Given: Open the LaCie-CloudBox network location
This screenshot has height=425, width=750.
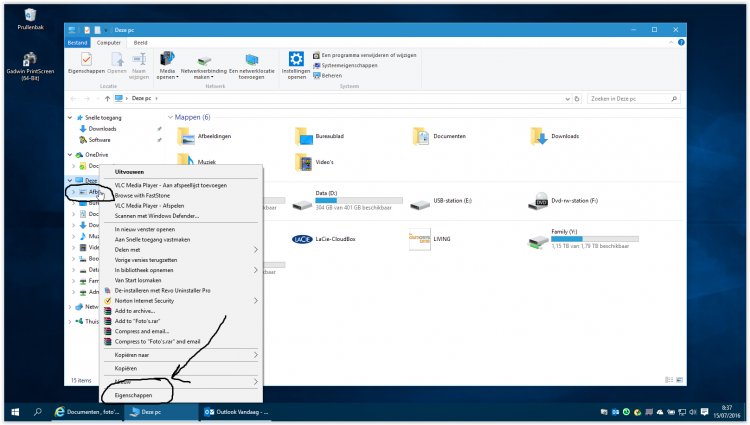Looking at the screenshot, I should (303, 239).
